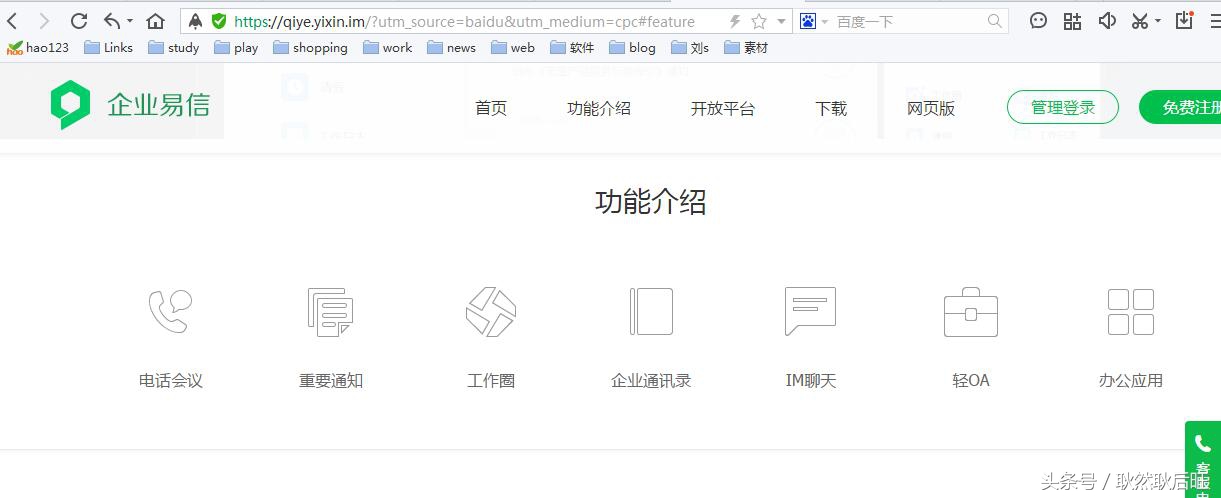Open the 软件 bookmark folder

[x=572, y=47]
